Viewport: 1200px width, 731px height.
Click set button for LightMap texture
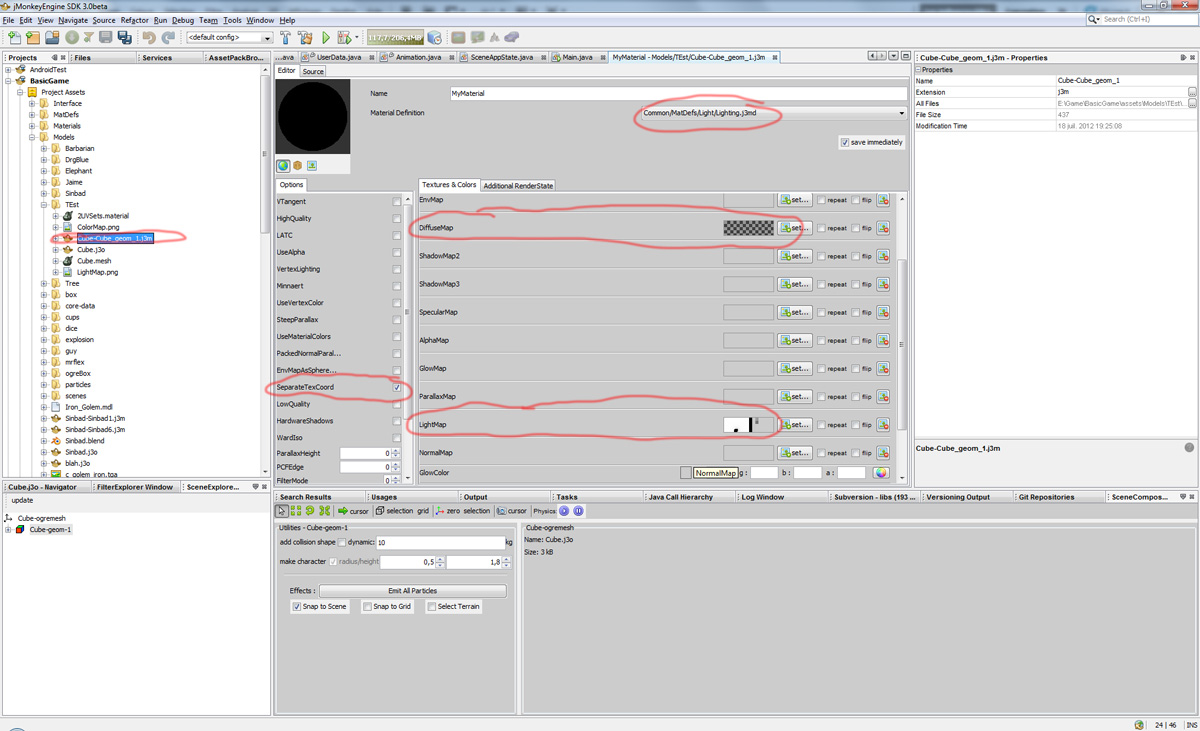(x=795, y=425)
